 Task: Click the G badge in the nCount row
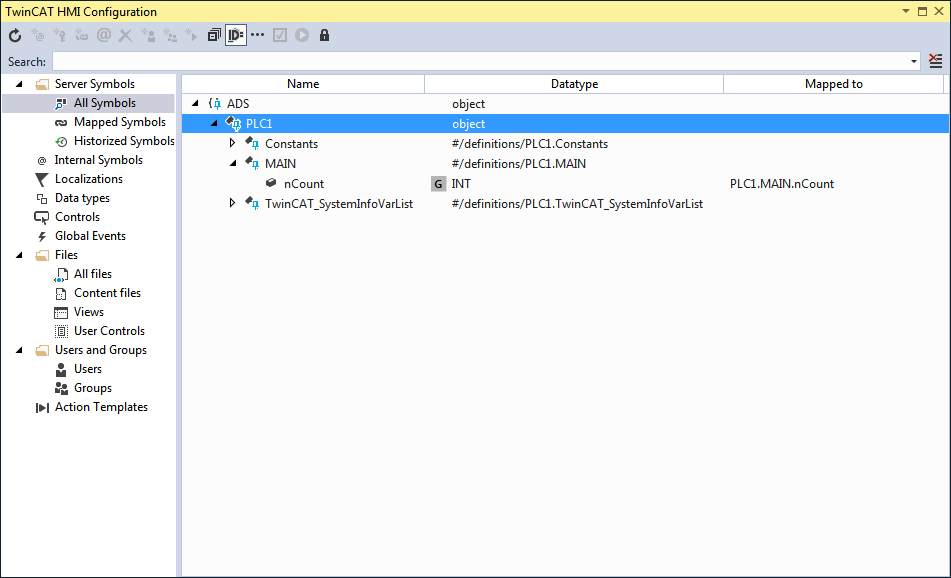(438, 184)
